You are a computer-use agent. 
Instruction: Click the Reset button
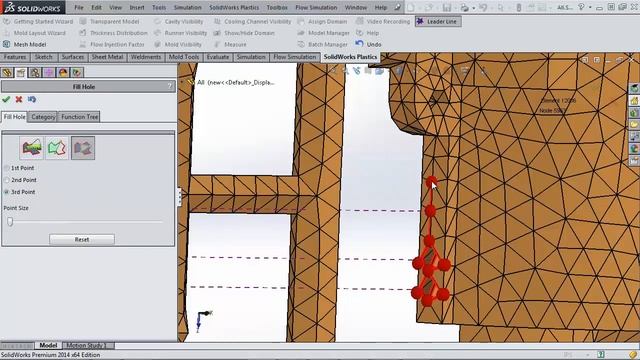coord(82,239)
